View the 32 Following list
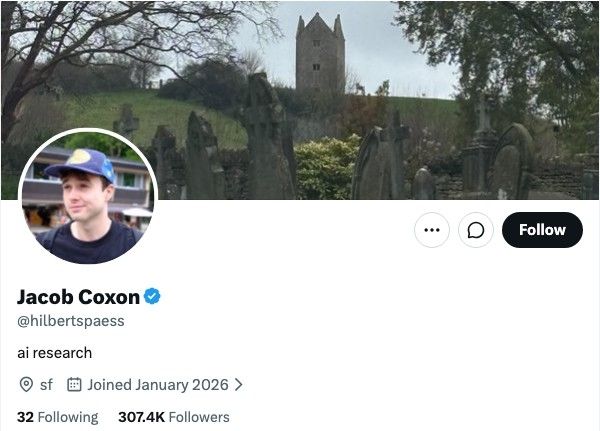Viewport: 600px width, 431px height. click(x=57, y=417)
